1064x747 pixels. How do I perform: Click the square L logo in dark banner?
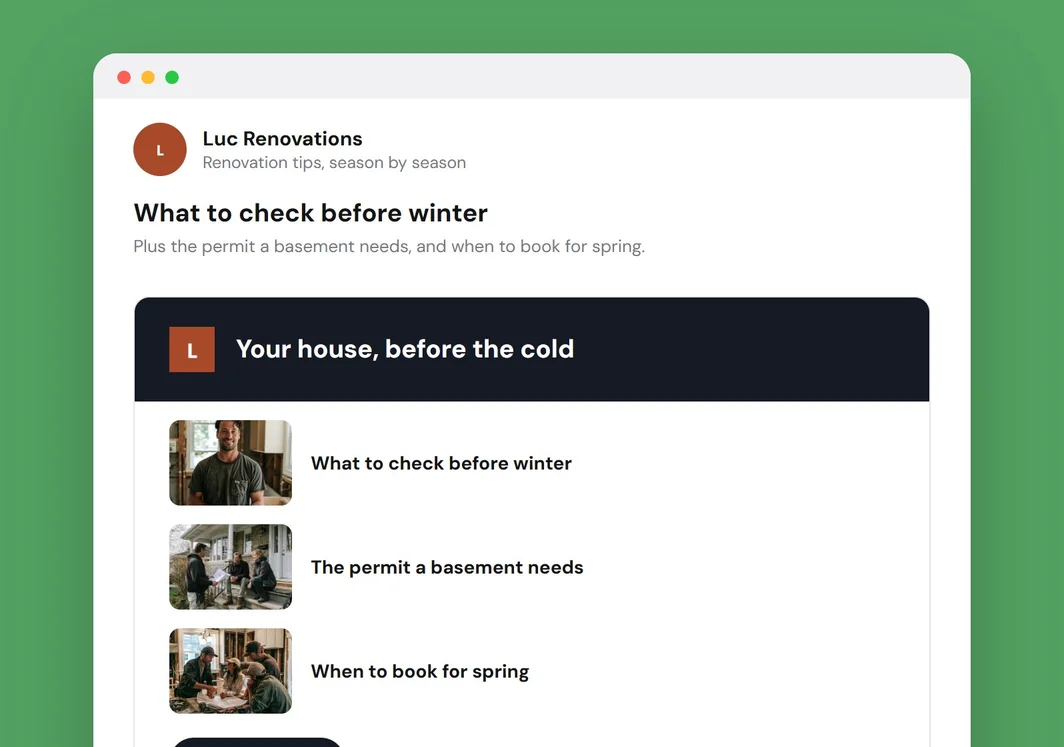192,349
